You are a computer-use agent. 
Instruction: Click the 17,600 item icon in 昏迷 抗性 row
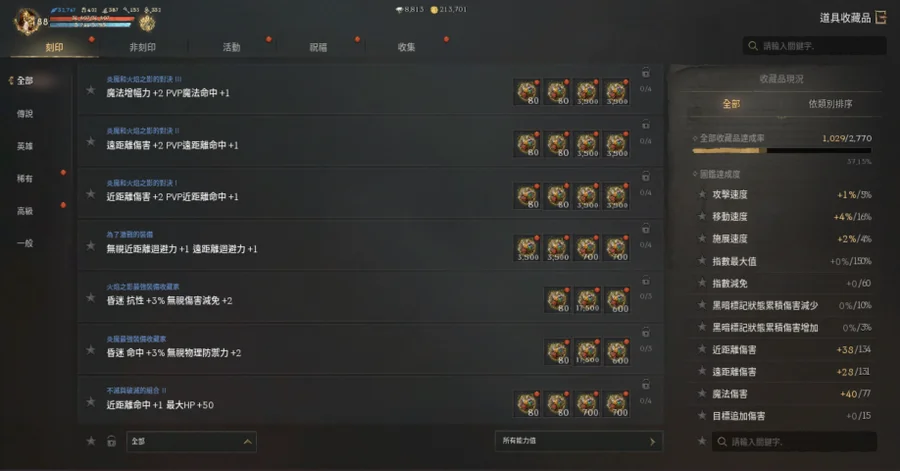pos(587,300)
